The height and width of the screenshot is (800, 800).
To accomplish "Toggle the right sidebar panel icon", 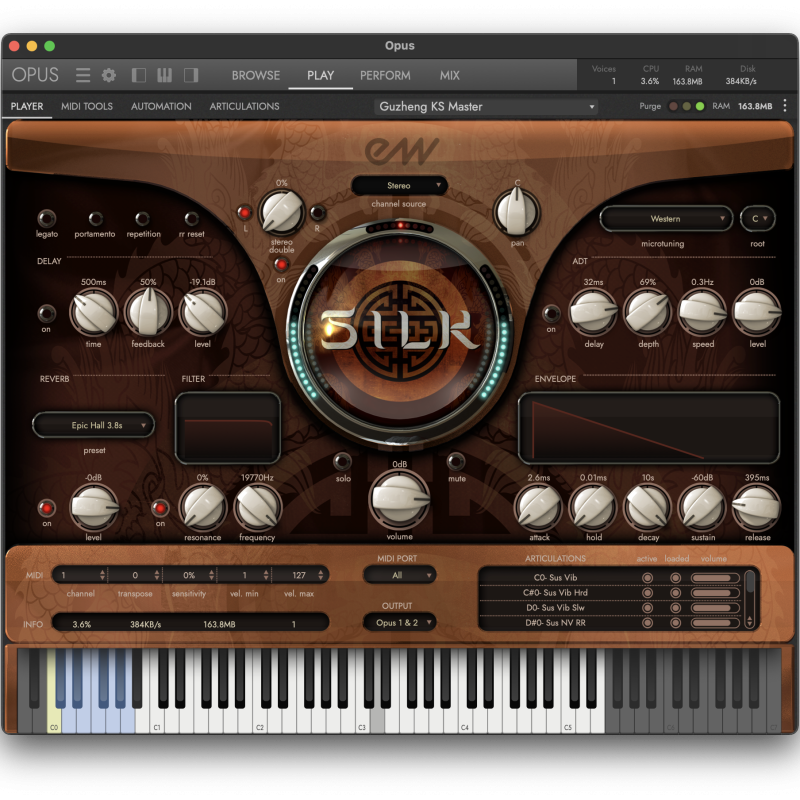I will (x=191, y=76).
